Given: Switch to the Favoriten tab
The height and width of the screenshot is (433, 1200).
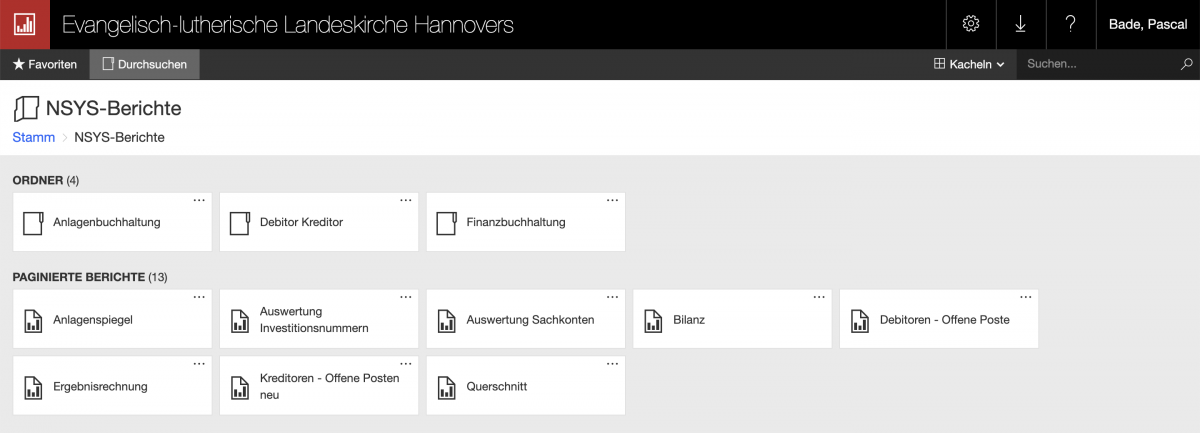Looking at the screenshot, I should point(45,64).
